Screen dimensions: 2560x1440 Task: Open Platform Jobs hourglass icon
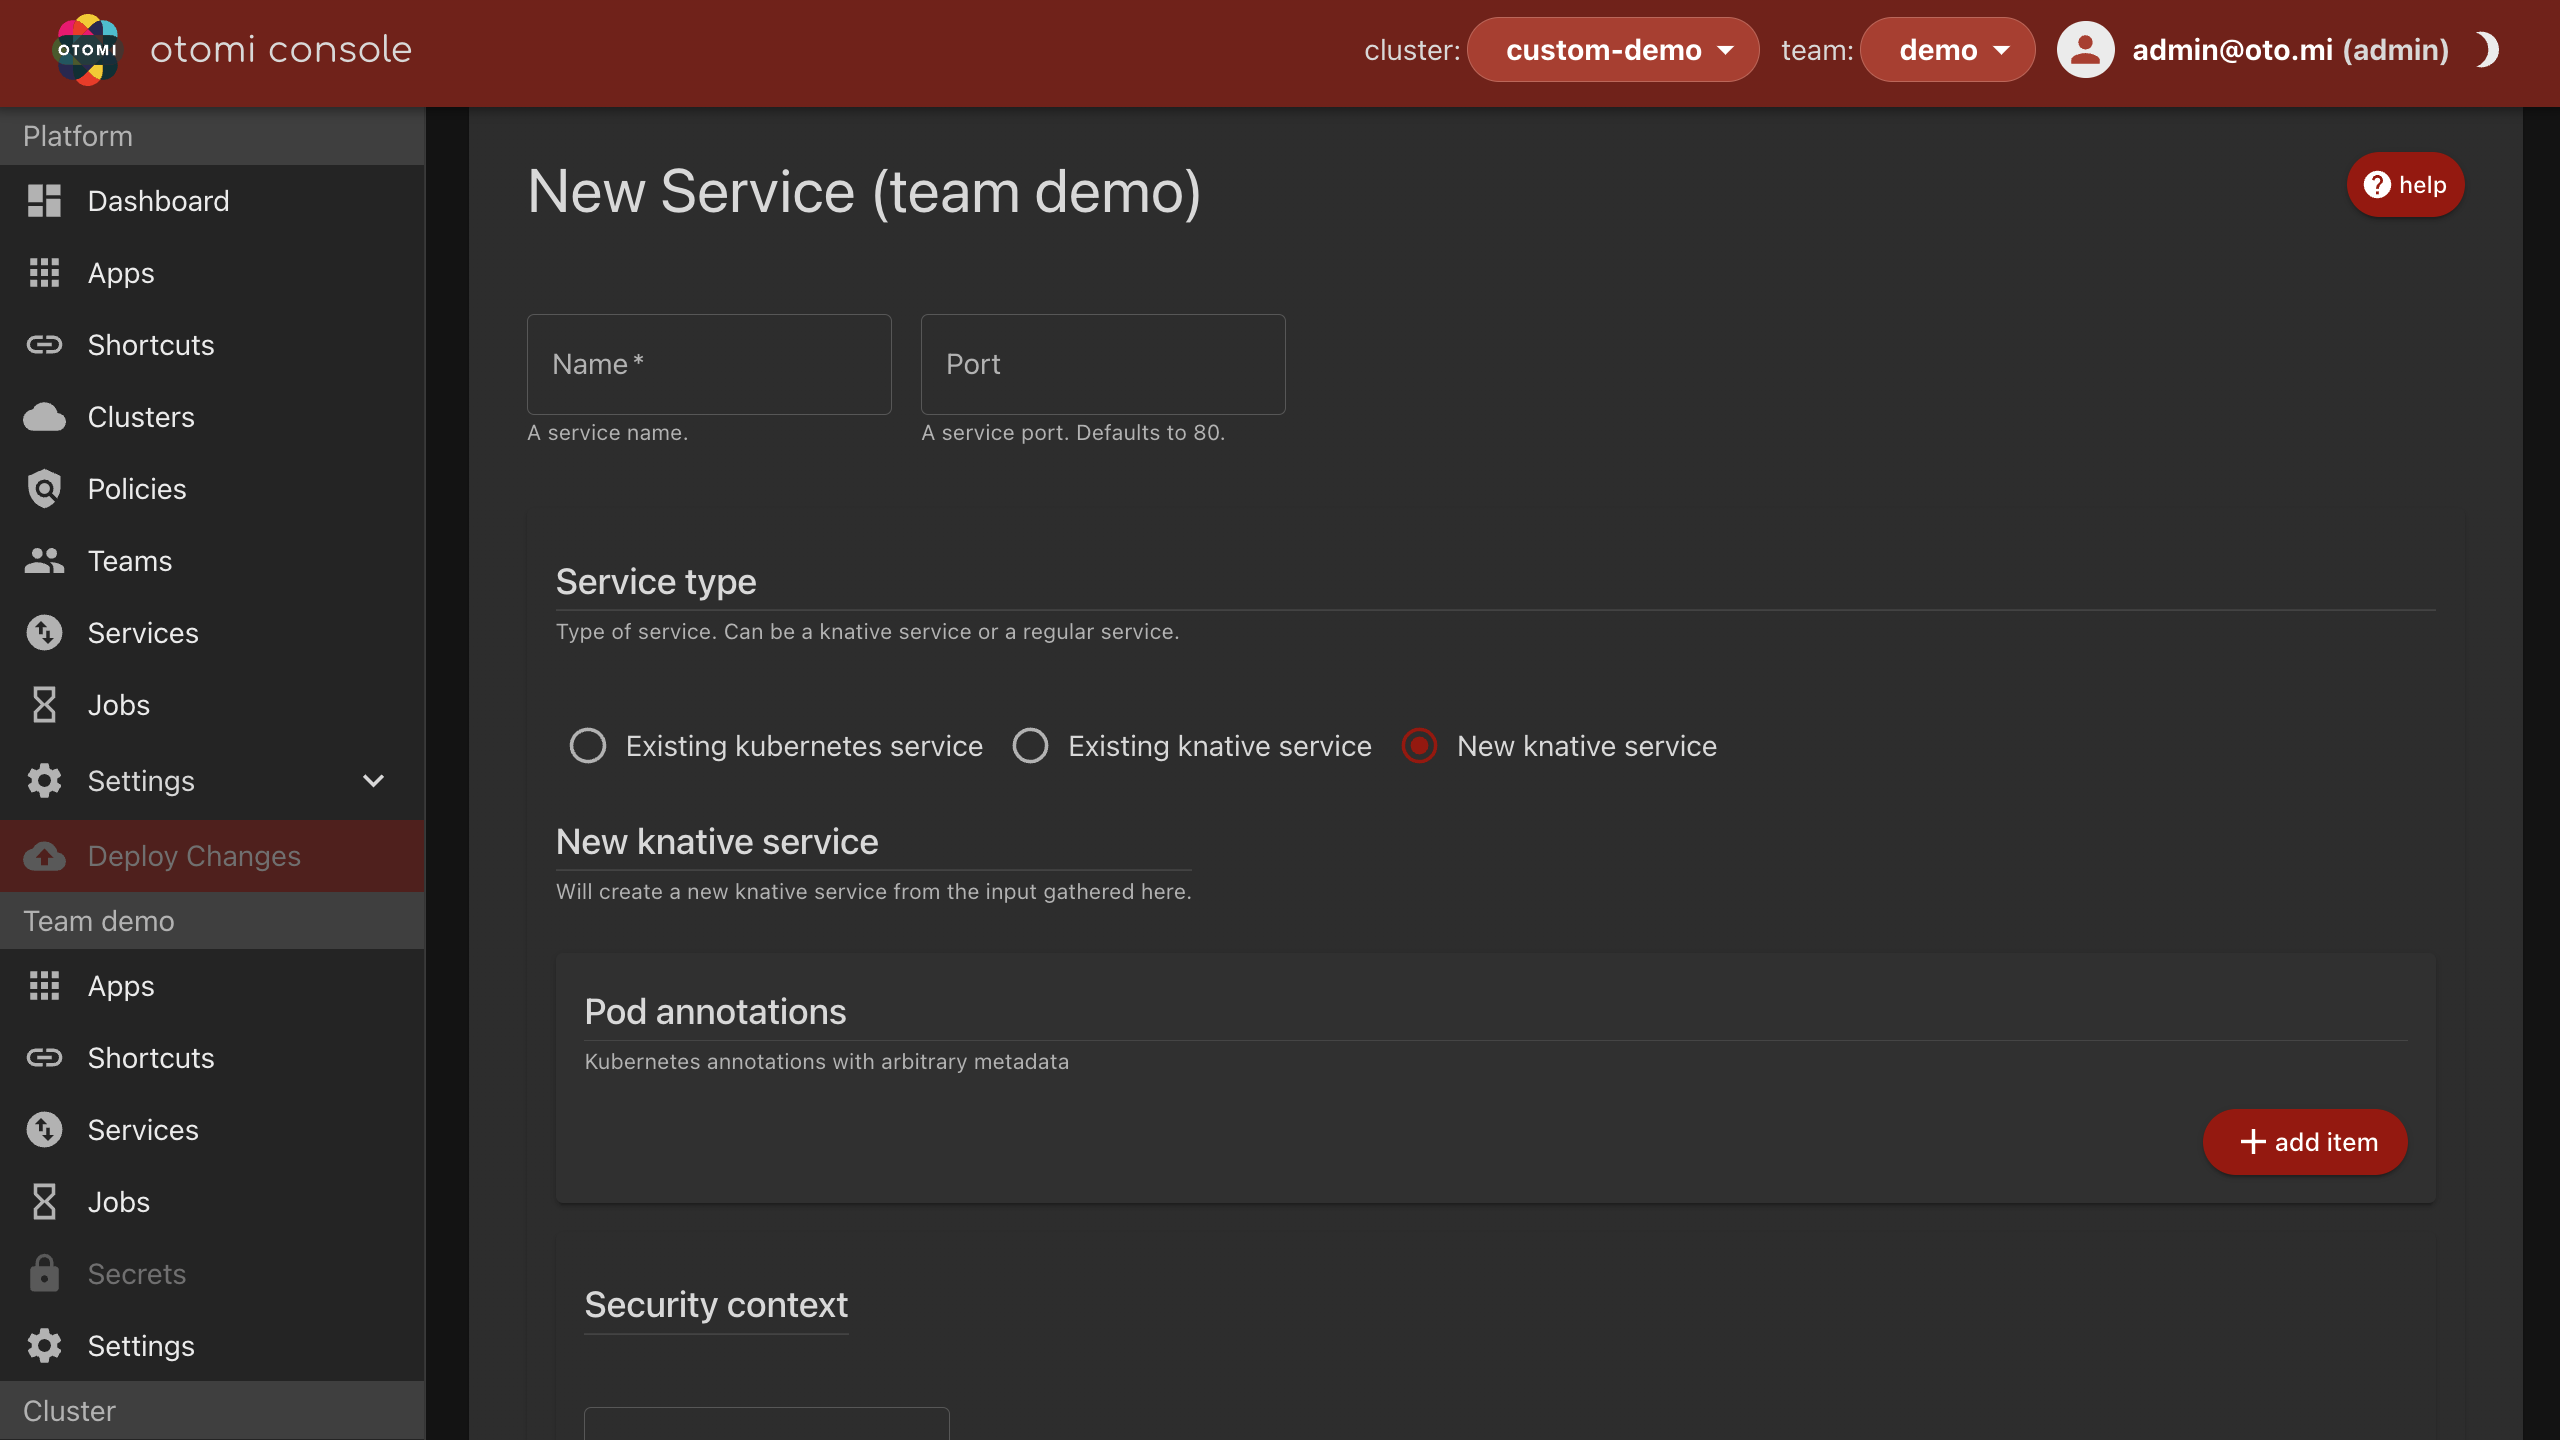pos(44,705)
